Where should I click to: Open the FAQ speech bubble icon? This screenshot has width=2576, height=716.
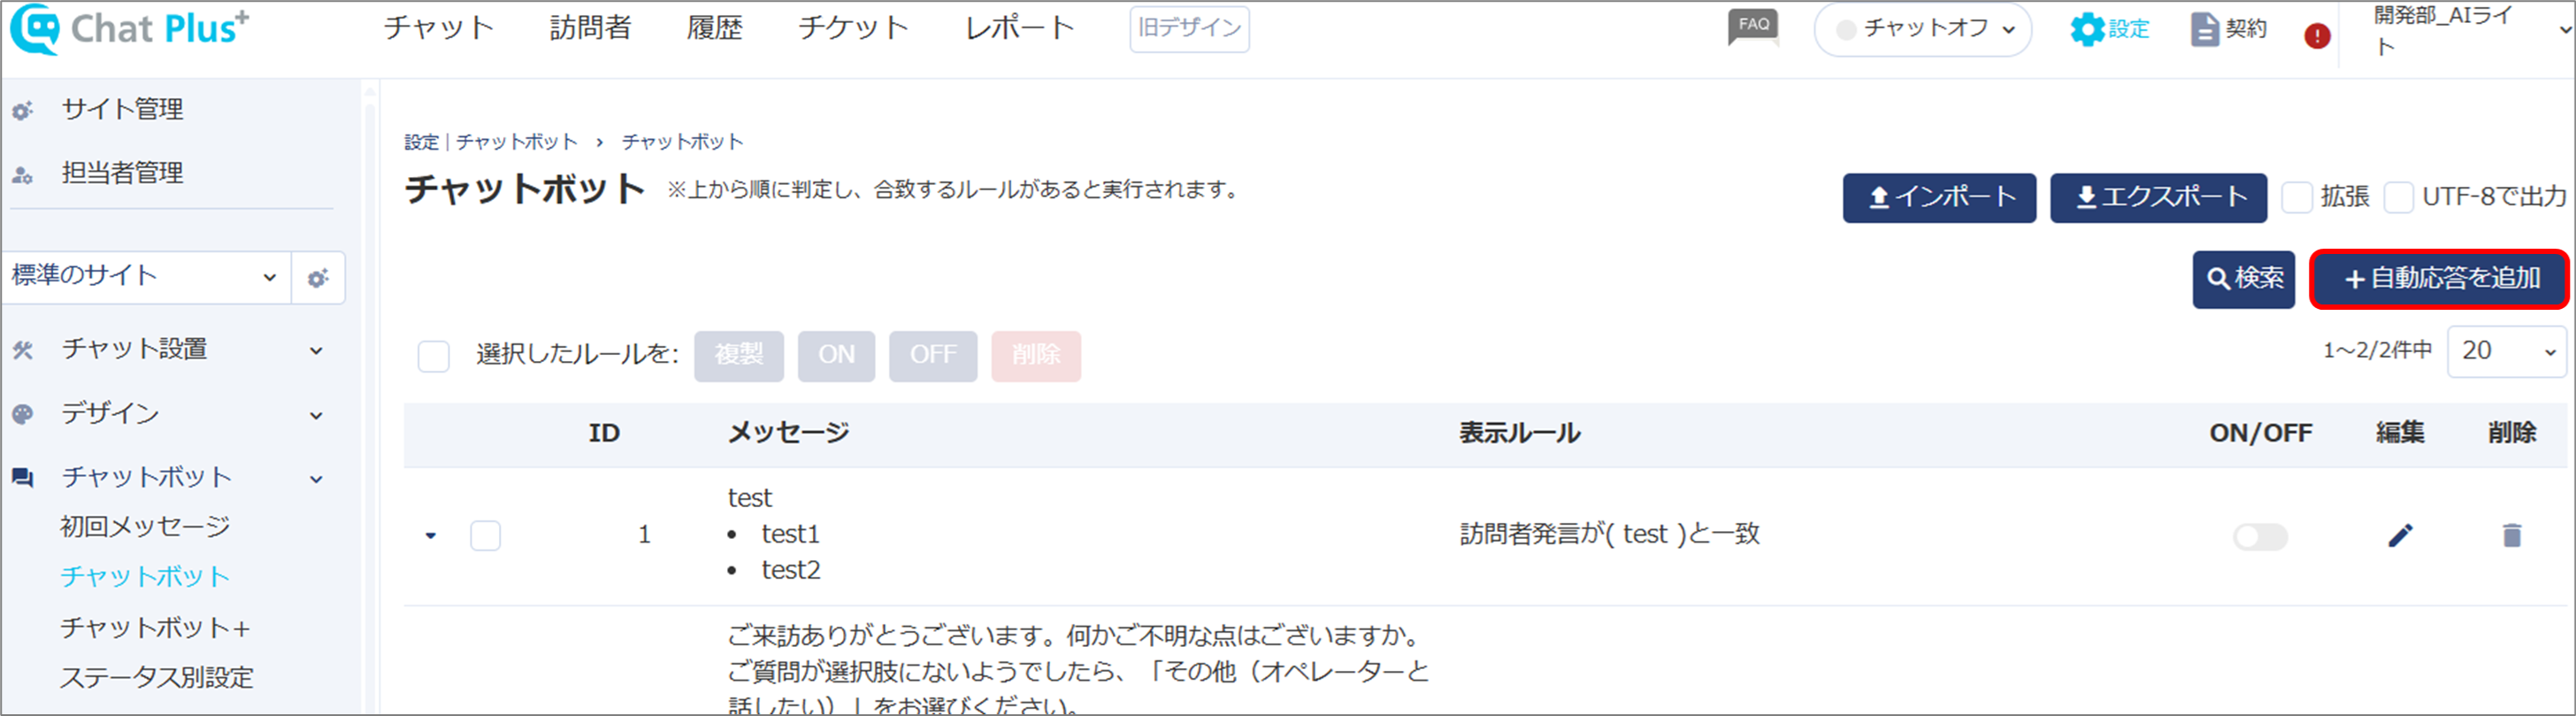1753,27
